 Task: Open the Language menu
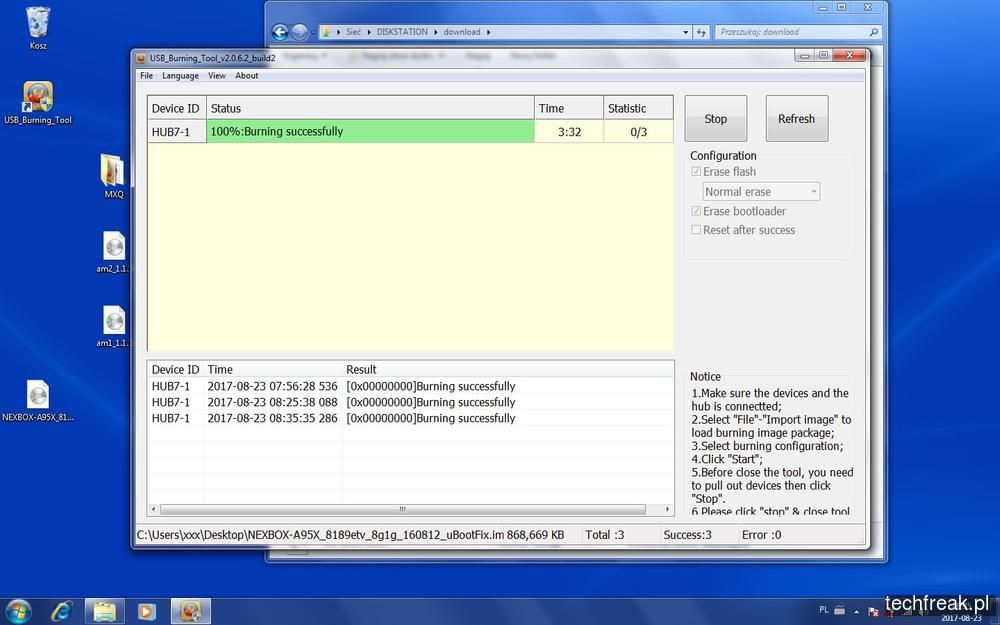coord(180,75)
